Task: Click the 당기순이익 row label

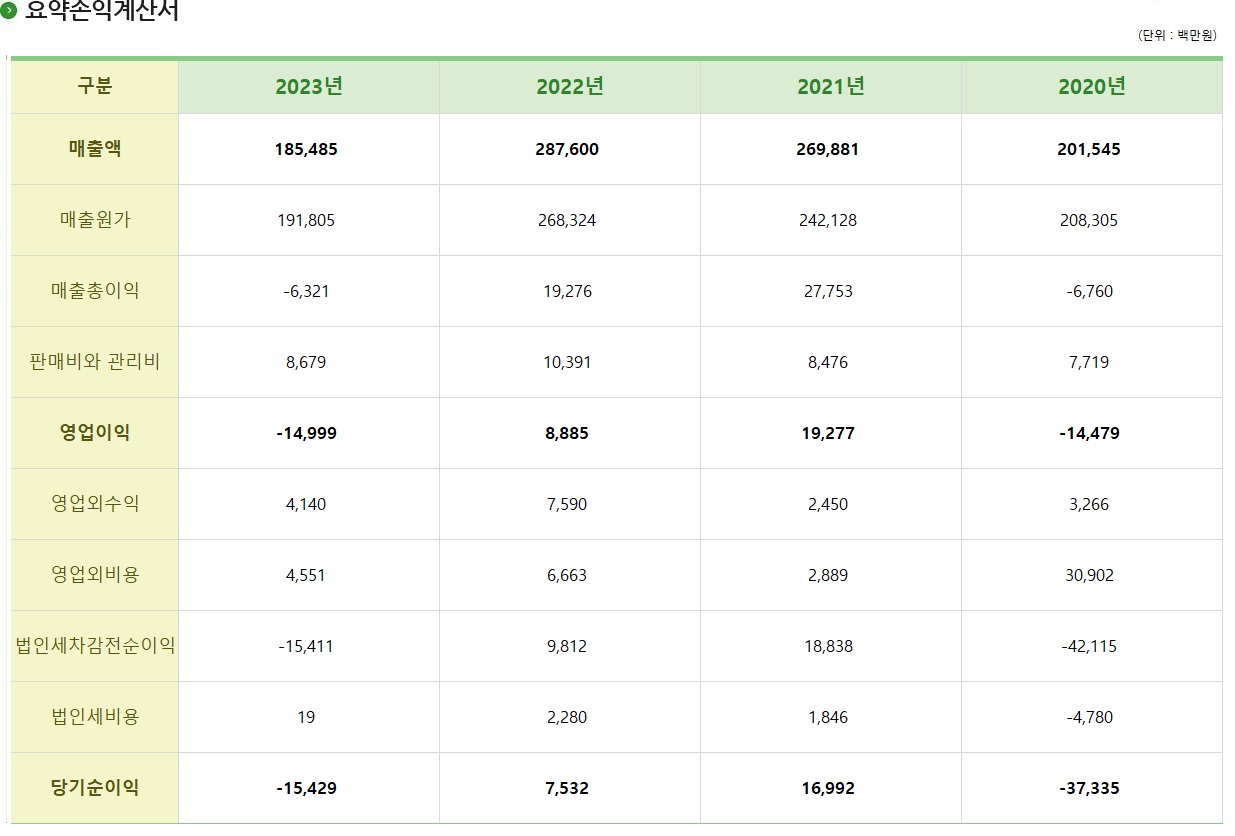Action: point(95,788)
